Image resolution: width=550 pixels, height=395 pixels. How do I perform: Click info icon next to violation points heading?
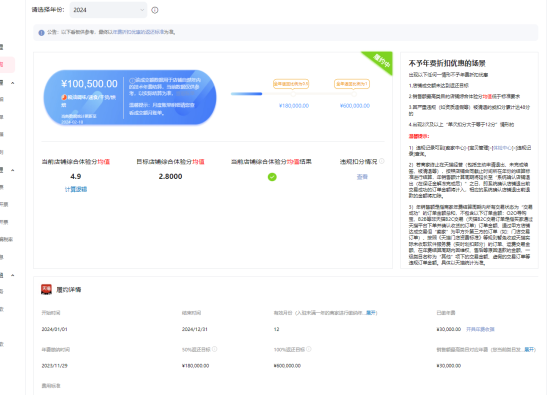pos(382,161)
